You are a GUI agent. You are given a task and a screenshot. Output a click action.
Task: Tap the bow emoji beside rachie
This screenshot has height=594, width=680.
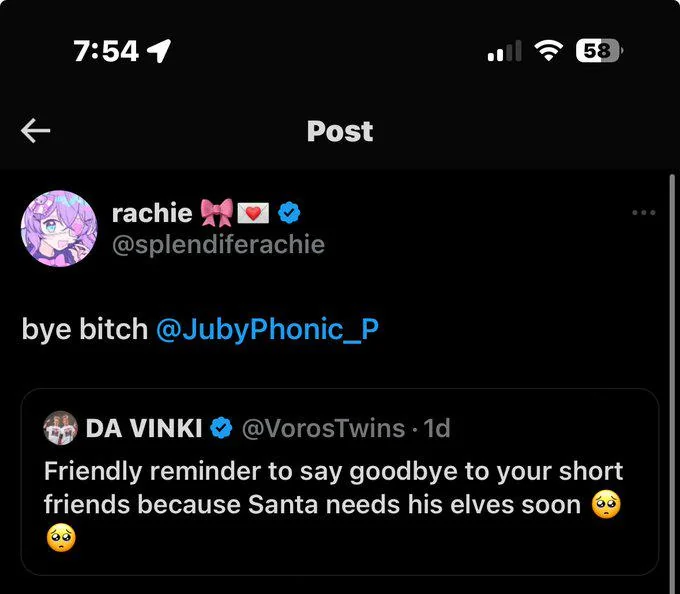pyautogui.click(x=216, y=213)
